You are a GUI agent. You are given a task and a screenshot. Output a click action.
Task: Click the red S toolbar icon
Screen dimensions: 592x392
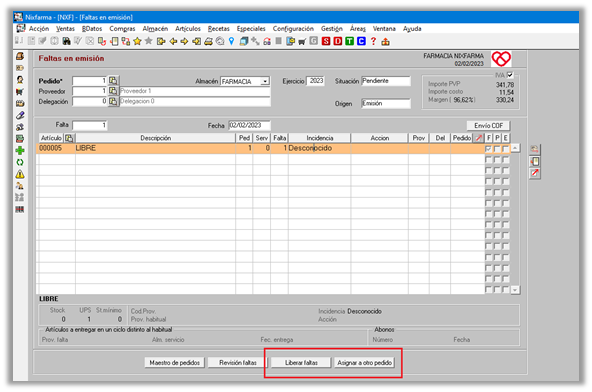pyautogui.click(x=326, y=41)
